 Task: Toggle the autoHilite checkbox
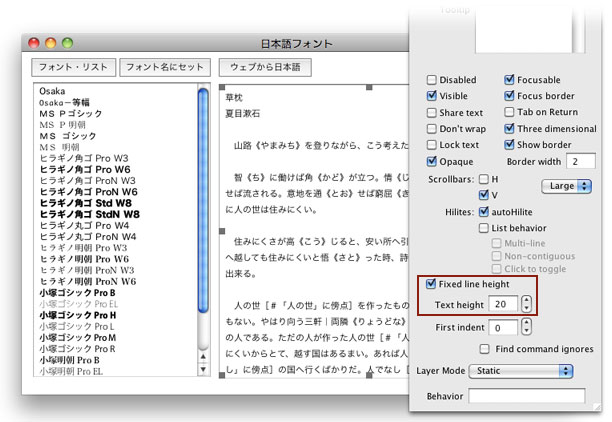[x=484, y=212]
